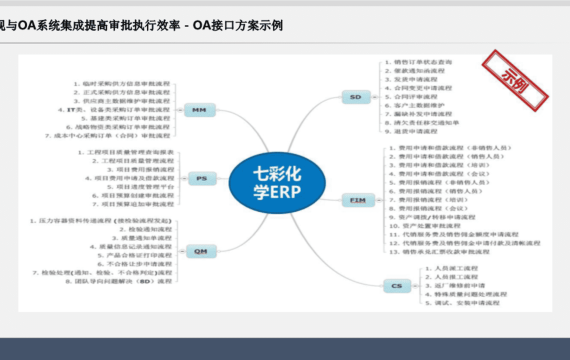The image size is (570, 360).
Task: Click the red 示例 stamp
Action: click(x=515, y=81)
